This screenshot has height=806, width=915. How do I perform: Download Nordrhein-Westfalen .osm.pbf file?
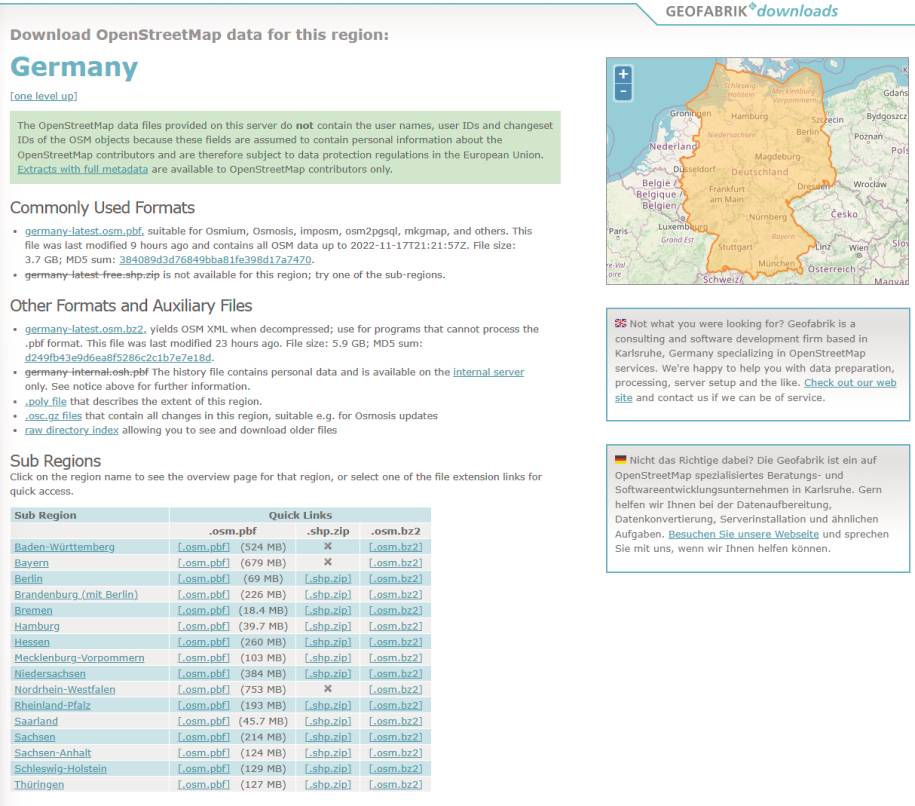pos(204,690)
